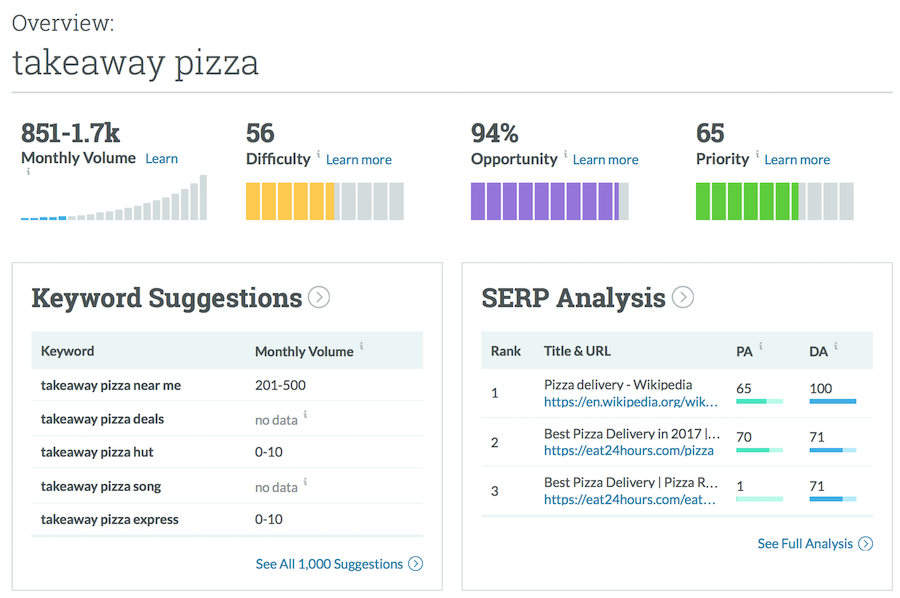The image size is (900, 598).
Task: Select 'takeaway pizza near me' keyword
Action: tap(111, 385)
